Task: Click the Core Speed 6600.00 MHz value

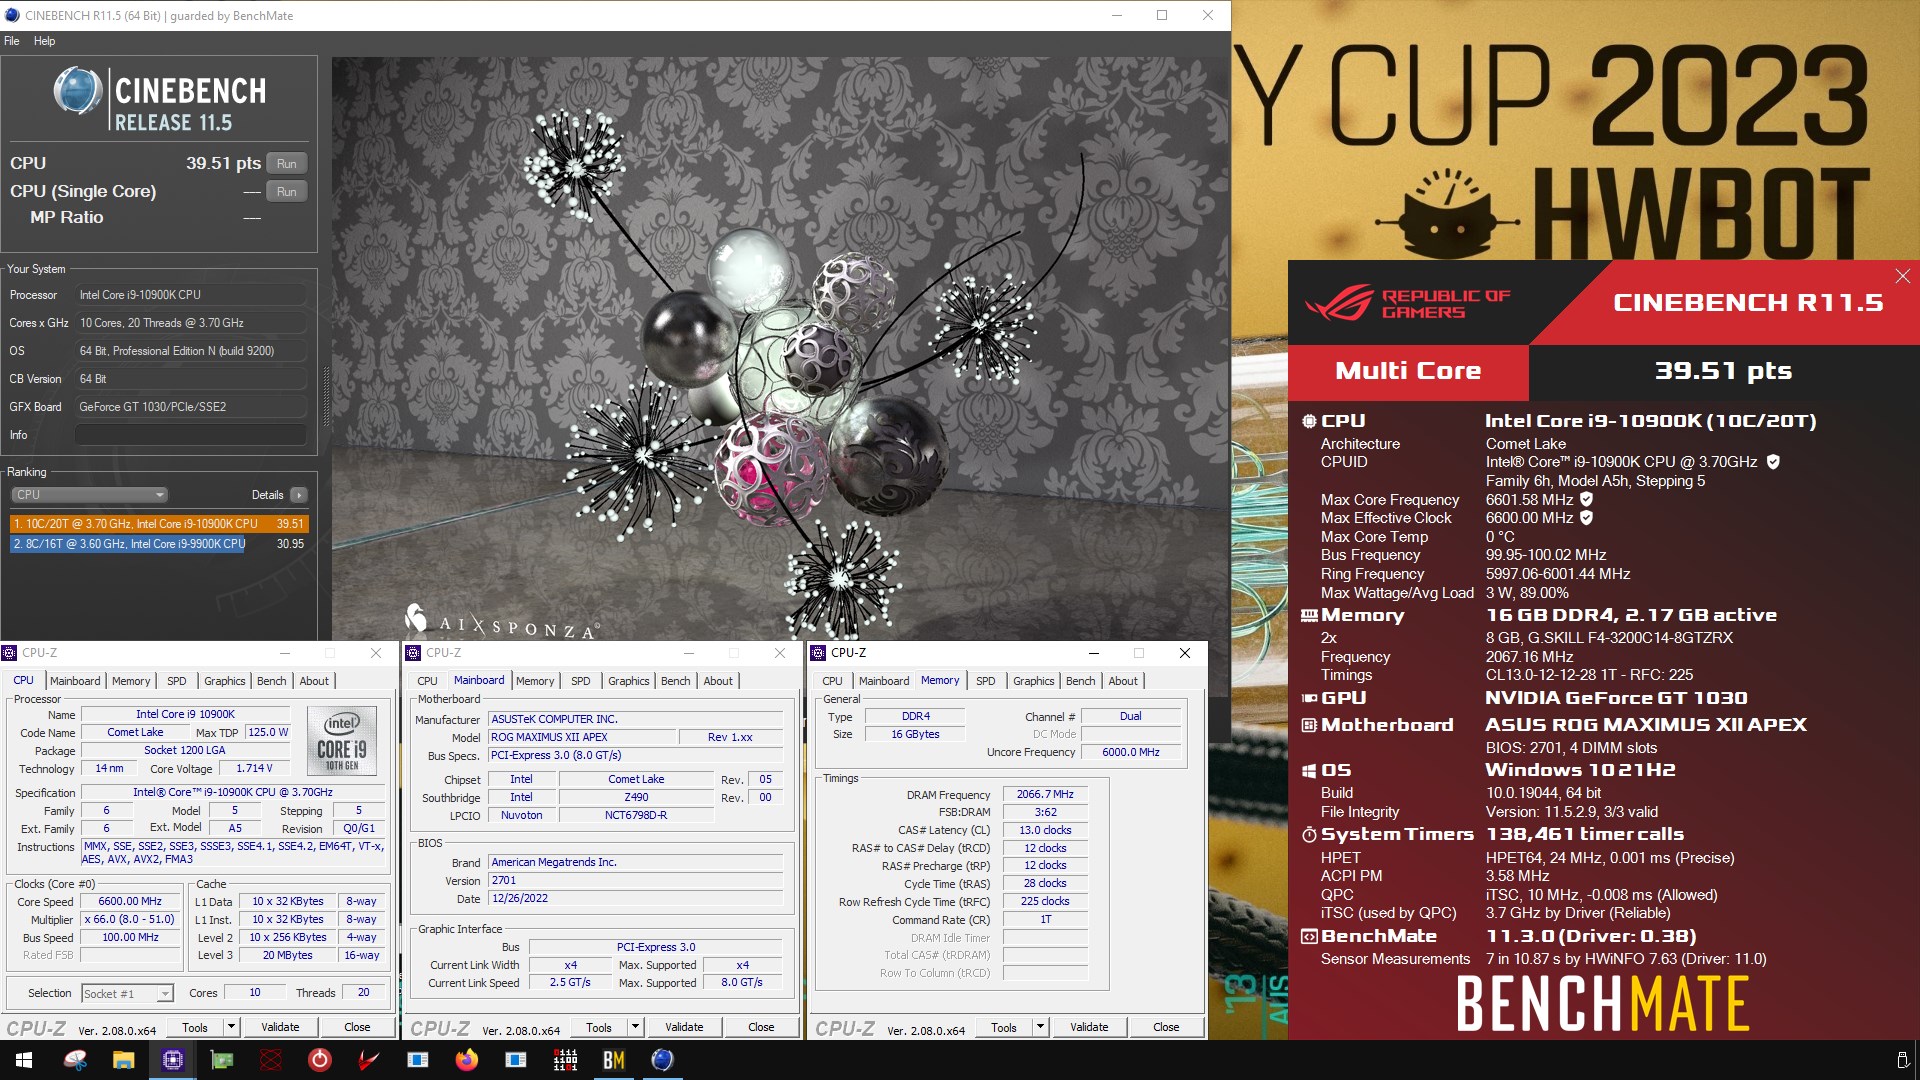Action: tap(130, 902)
